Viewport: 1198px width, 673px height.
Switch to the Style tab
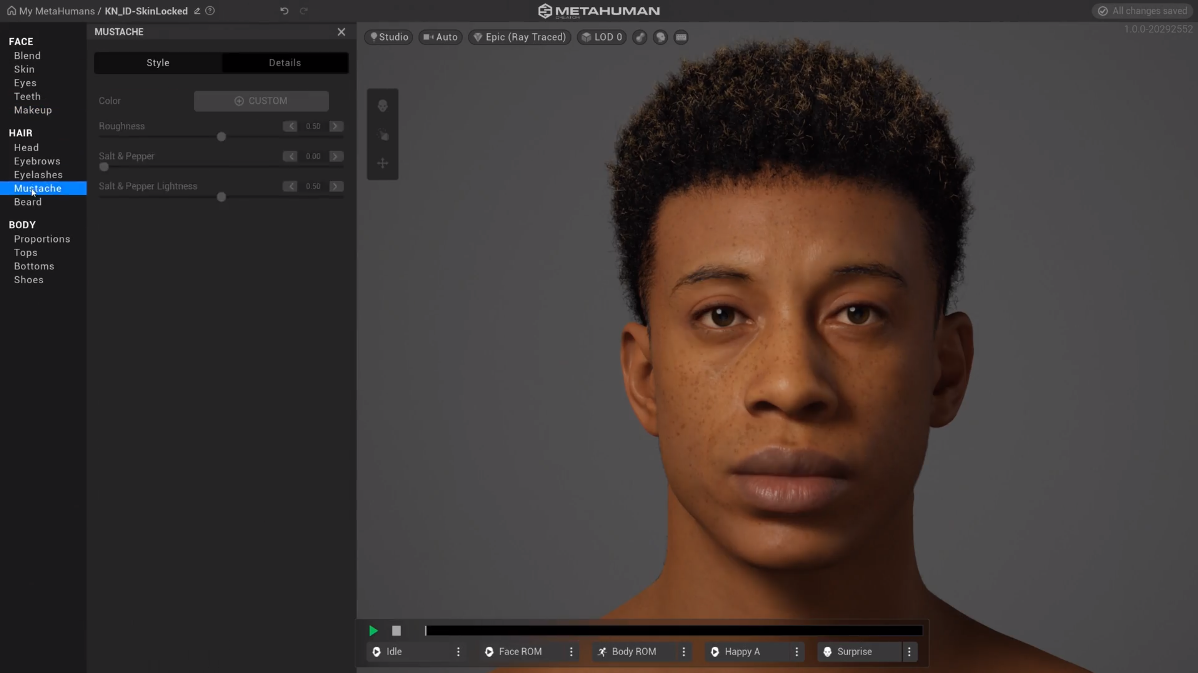tap(158, 63)
